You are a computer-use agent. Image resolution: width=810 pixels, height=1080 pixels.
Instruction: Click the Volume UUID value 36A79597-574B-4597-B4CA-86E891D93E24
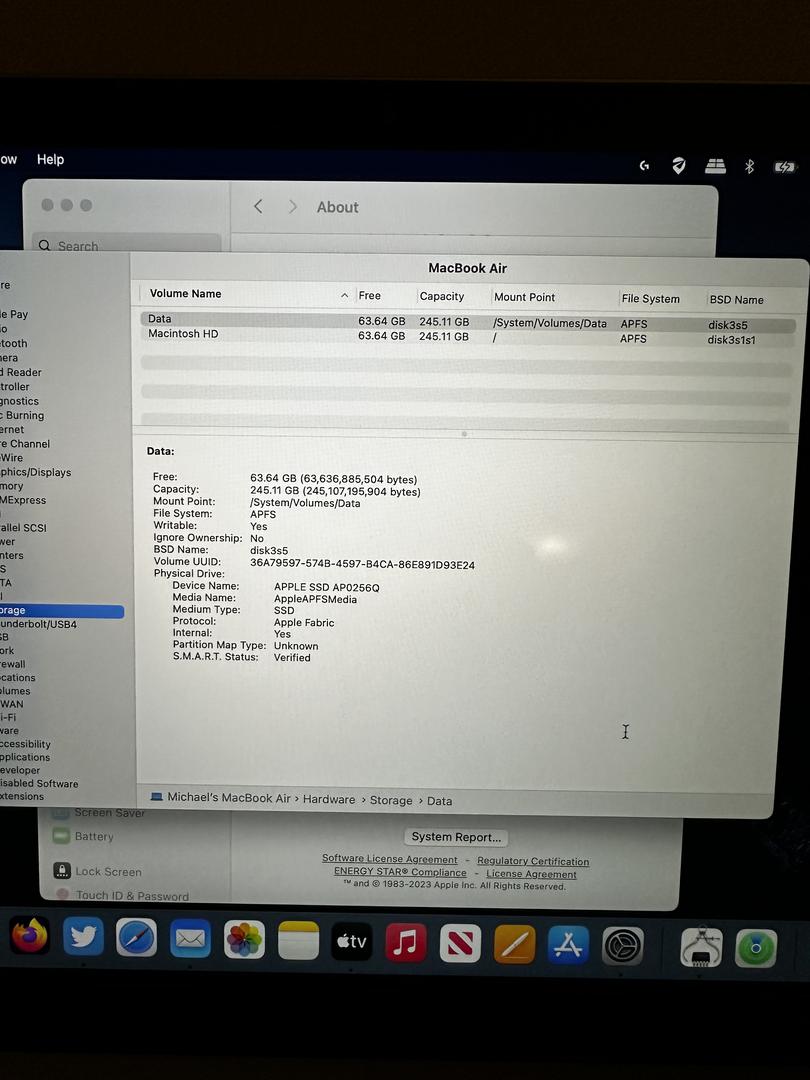click(x=362, y=564)
